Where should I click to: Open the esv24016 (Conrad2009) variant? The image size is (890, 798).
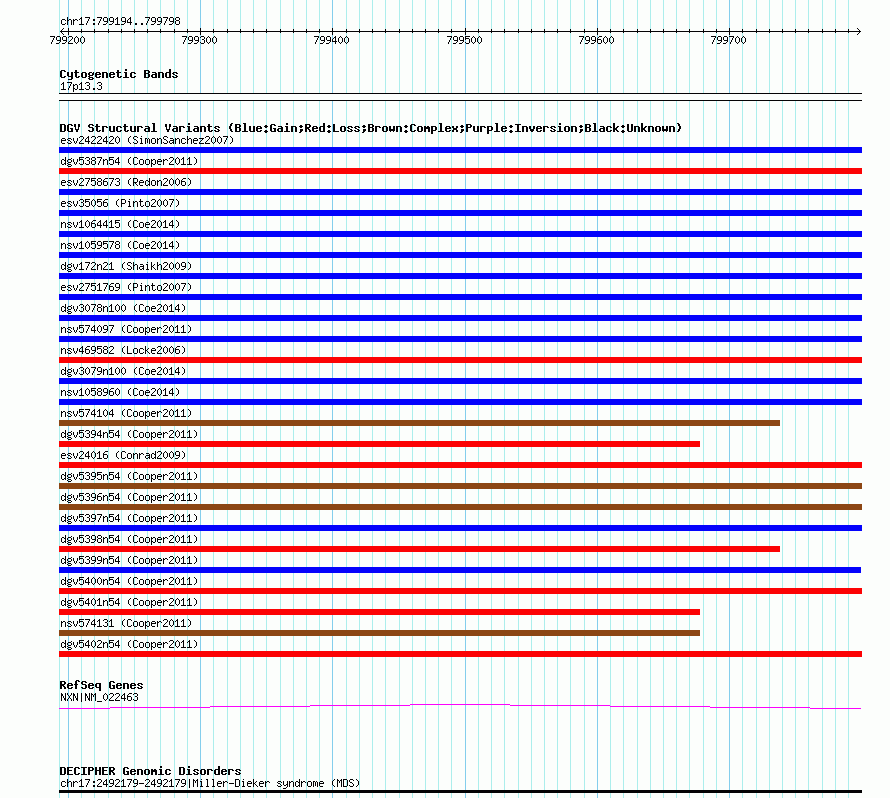pos(123,455)
